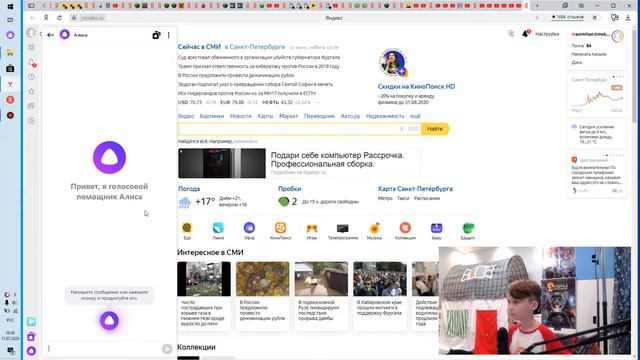Open the Картинки service link
This screenshot has width=640, height=360.
coord(212,116)
